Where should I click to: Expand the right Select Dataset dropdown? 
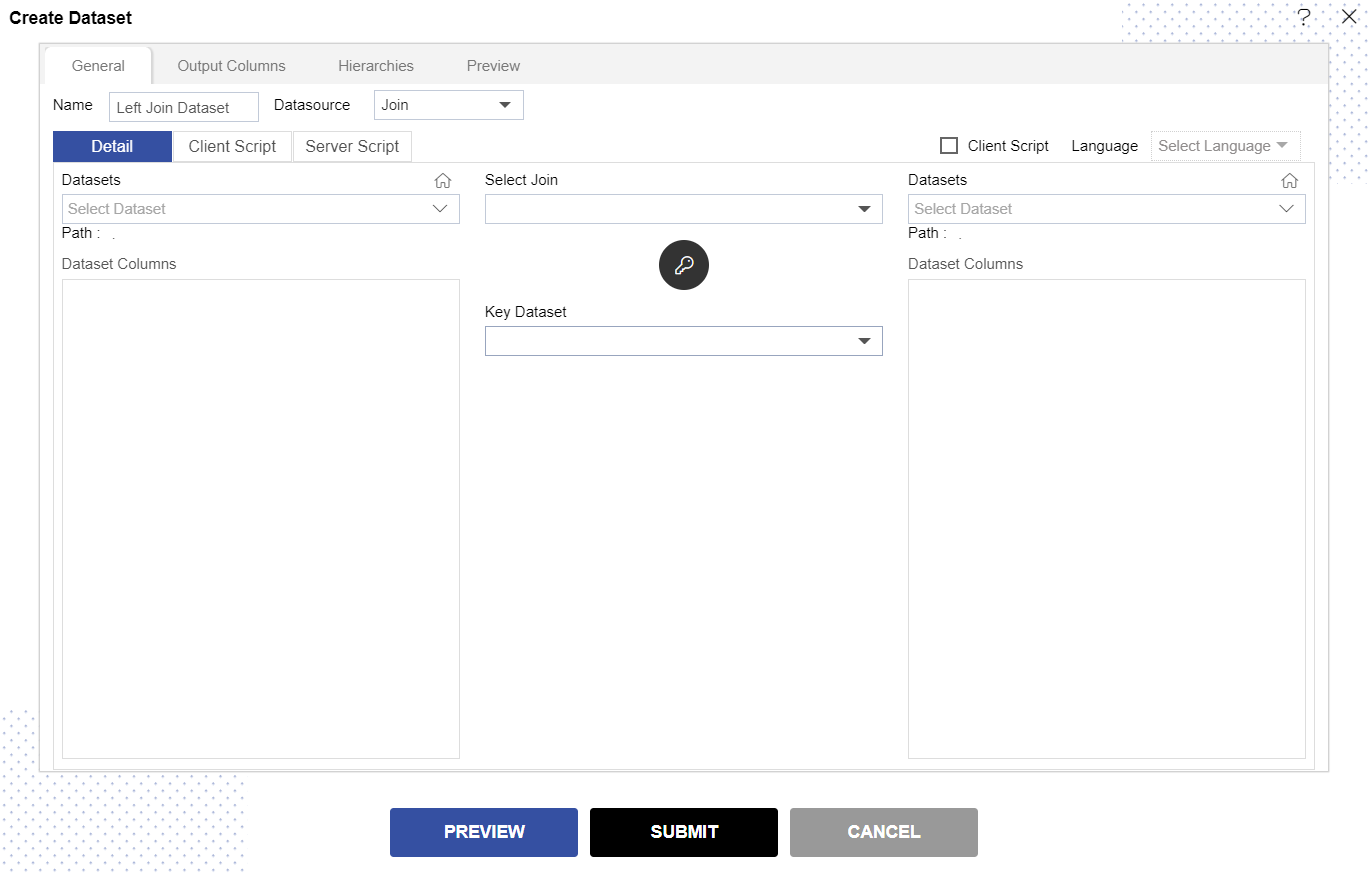[x=1107, y=209]
